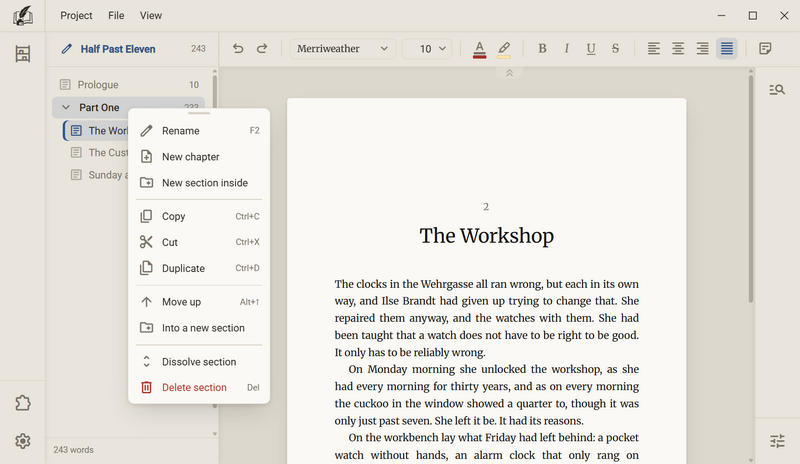Click the sidebar scroll down arrow
Screen dimensions: 800x464
[x=215, y=434]
